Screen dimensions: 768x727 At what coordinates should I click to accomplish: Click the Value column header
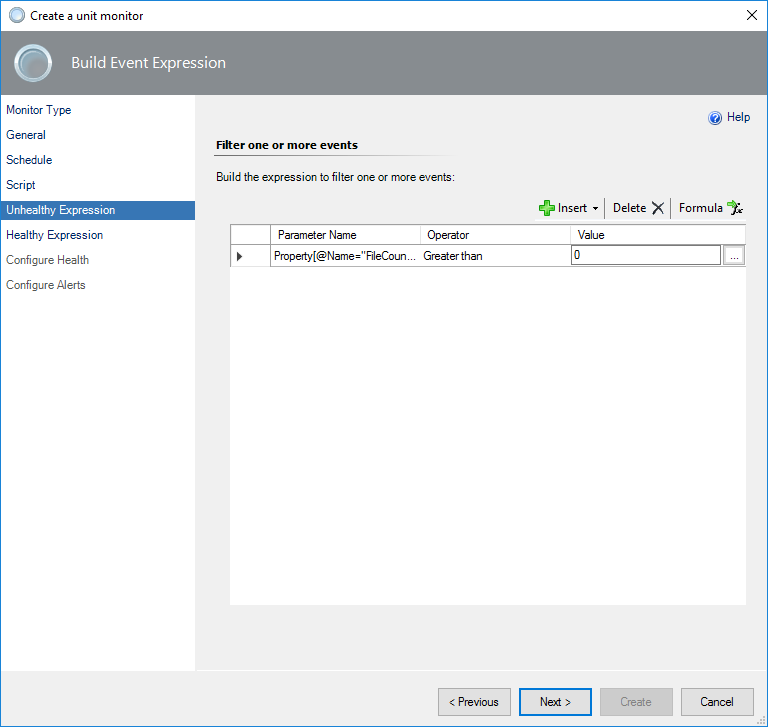(x=658, y=235)
